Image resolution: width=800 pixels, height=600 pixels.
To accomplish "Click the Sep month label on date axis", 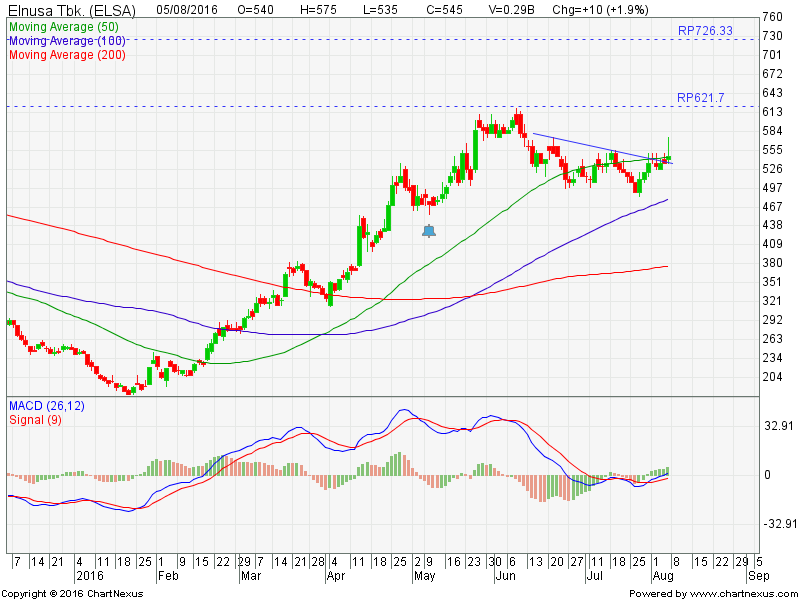I will pyautogui.click(x=759, y=576).
